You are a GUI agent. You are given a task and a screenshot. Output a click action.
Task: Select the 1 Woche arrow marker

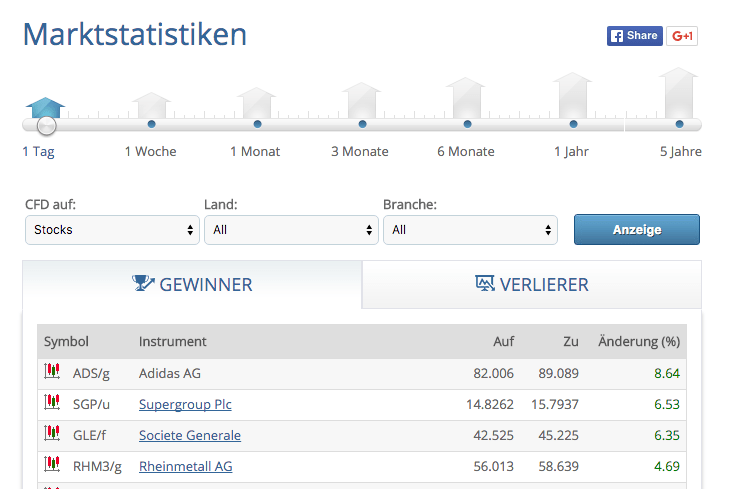click(152, 105)
